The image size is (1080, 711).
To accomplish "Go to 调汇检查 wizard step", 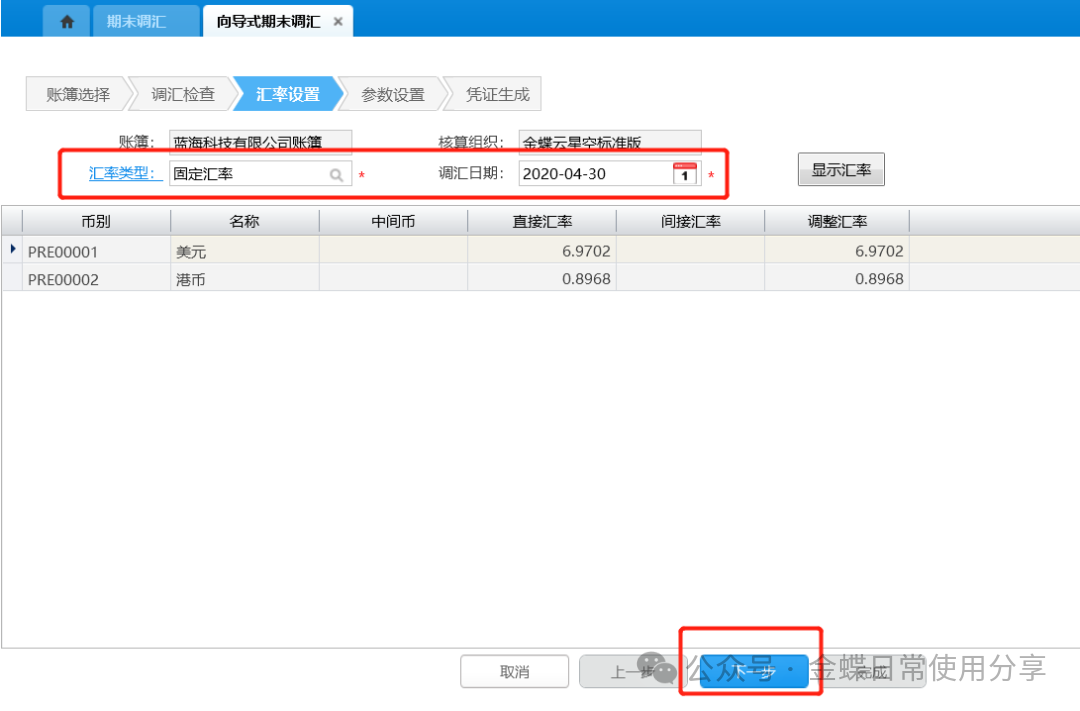I will click(183, 95).
